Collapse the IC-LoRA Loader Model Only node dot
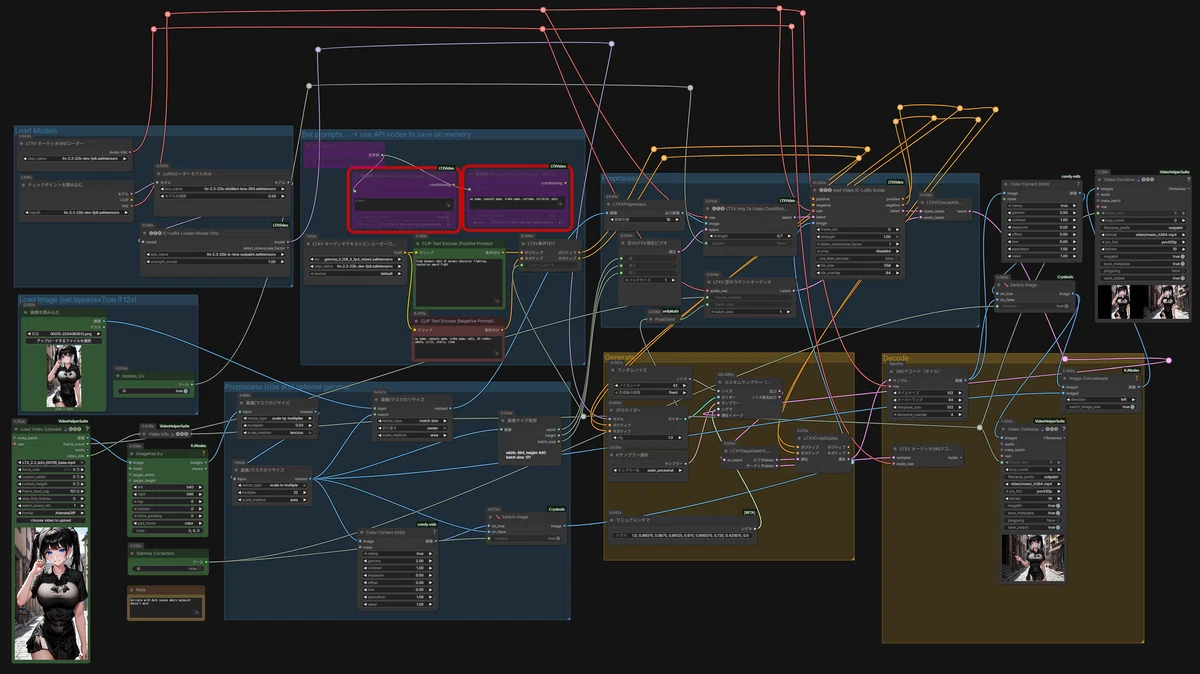This screenshot has height=674, width=1200. click(x=147, y=231)
